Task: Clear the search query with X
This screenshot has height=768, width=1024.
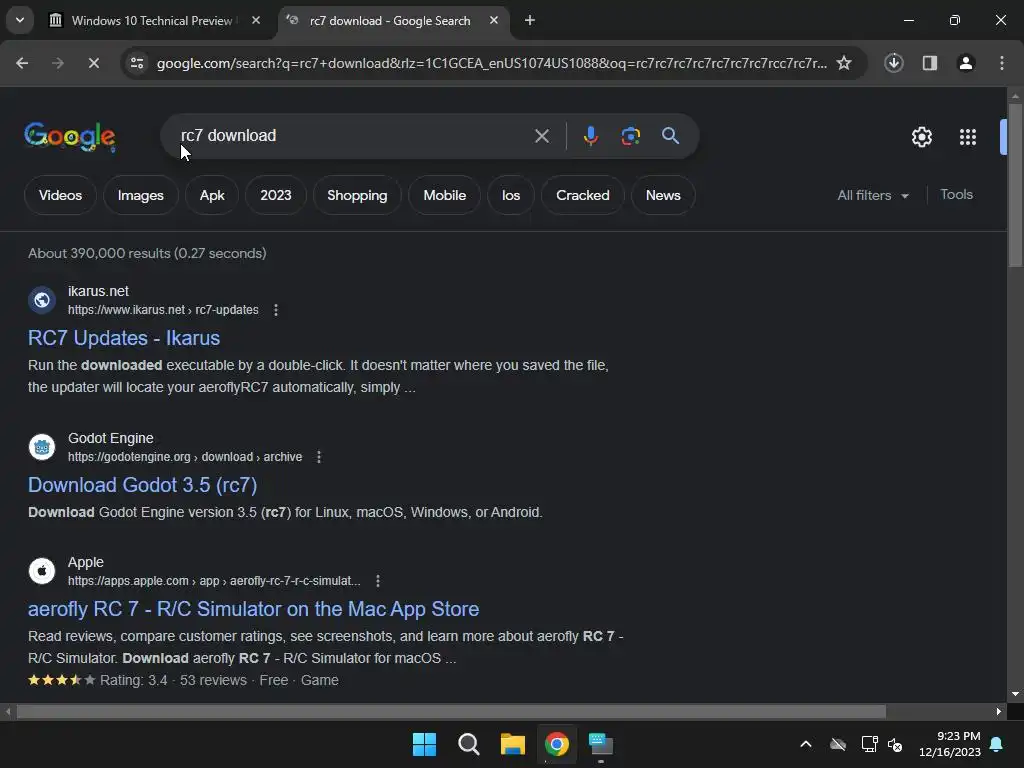Action: click(x=541, y=136)
